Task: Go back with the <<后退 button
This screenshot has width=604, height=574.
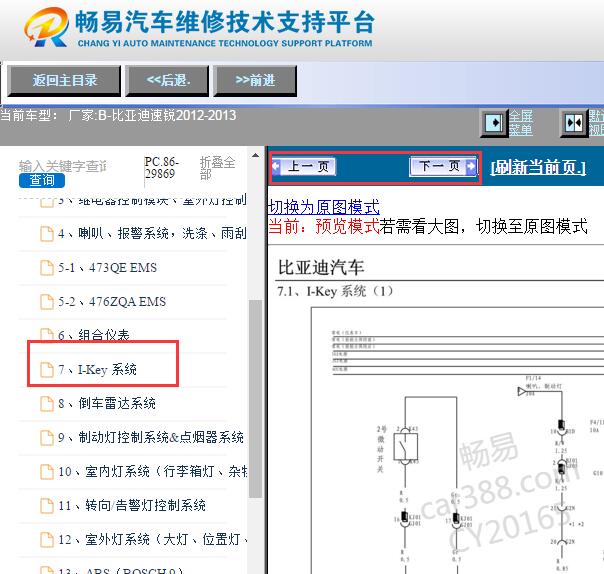Action: (x=168, y=81)
